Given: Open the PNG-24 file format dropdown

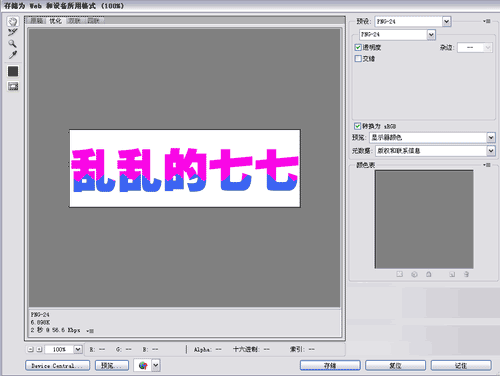Looking at the screenshot, I should point(397,35).
